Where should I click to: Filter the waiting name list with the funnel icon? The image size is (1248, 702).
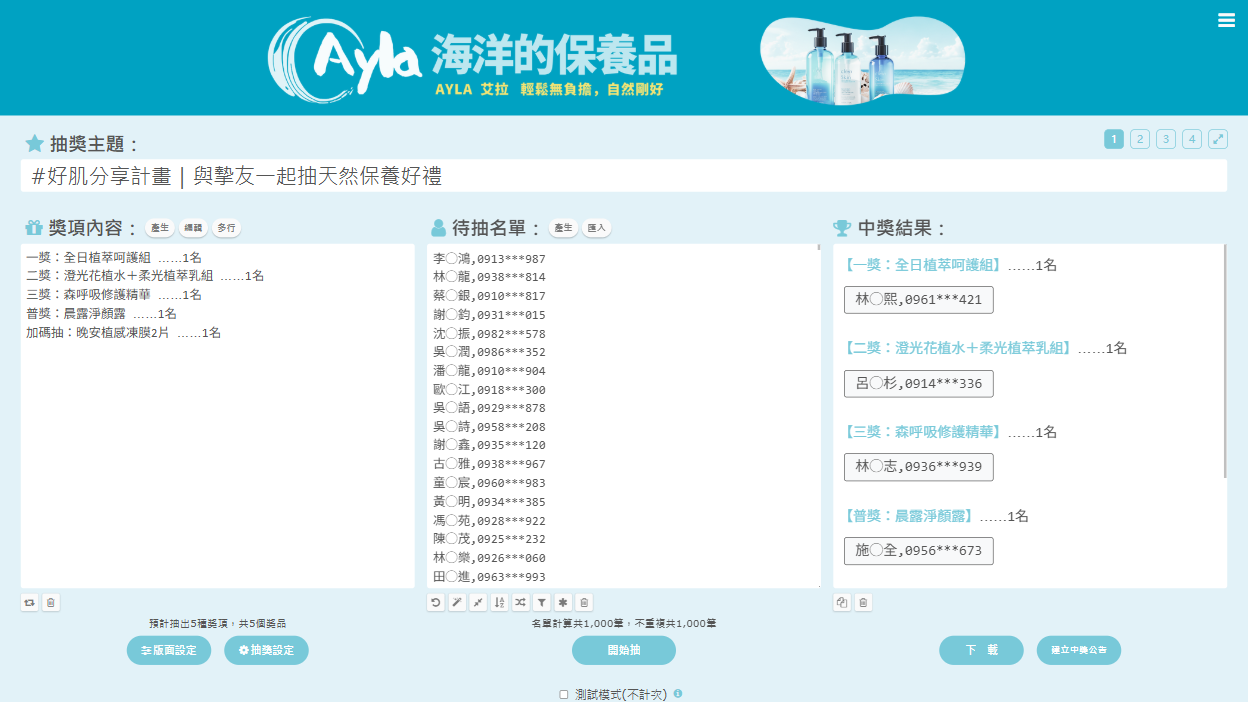pyautogui.click(x=542, y=602)
